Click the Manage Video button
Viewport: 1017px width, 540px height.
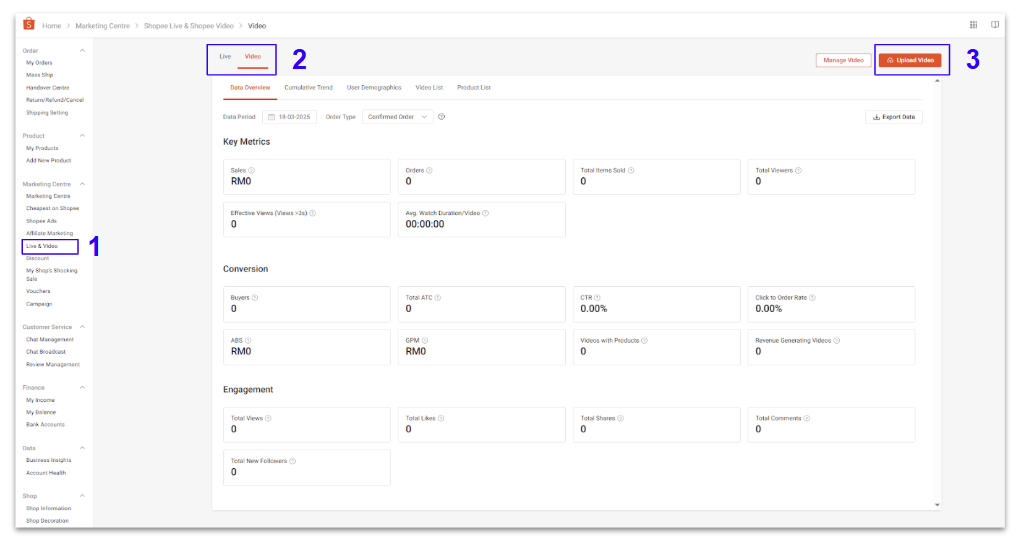click(843, 60)
